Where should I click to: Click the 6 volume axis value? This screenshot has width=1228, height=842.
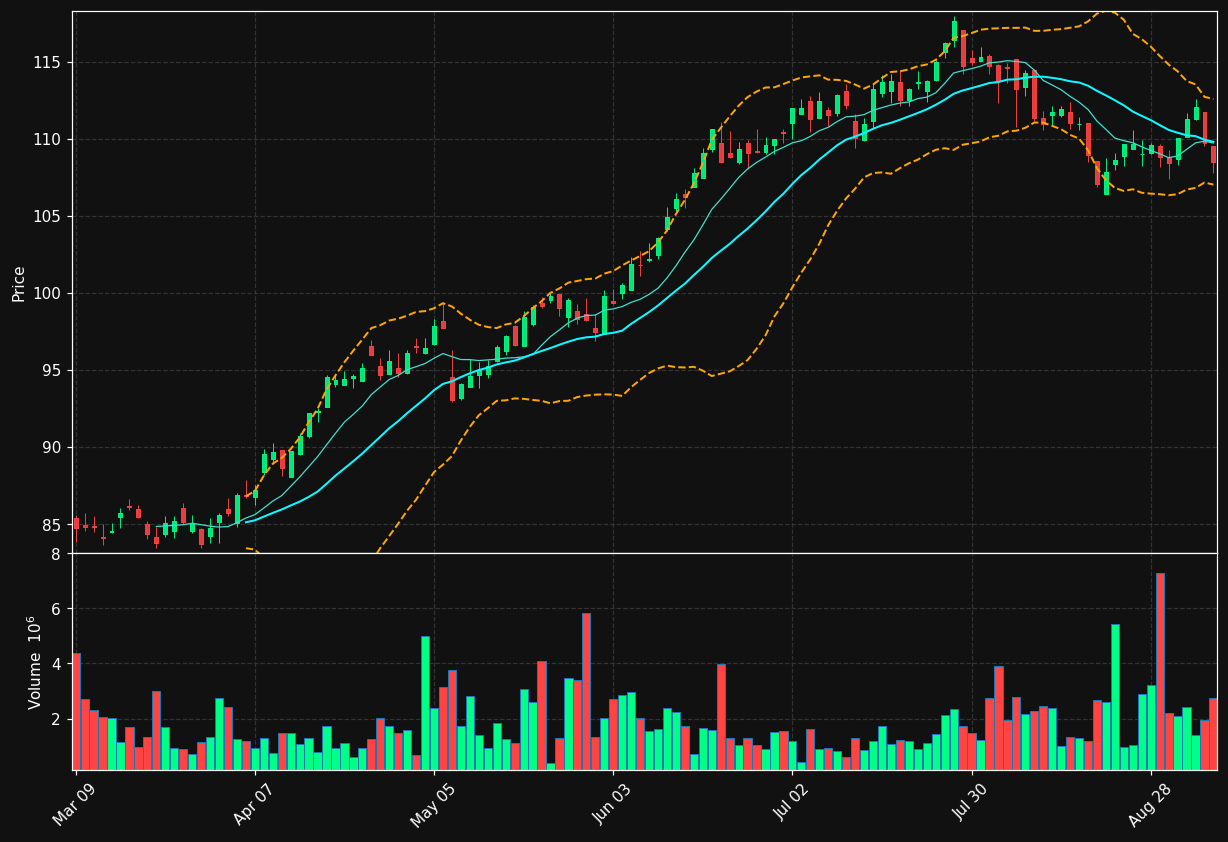point(56,609)
